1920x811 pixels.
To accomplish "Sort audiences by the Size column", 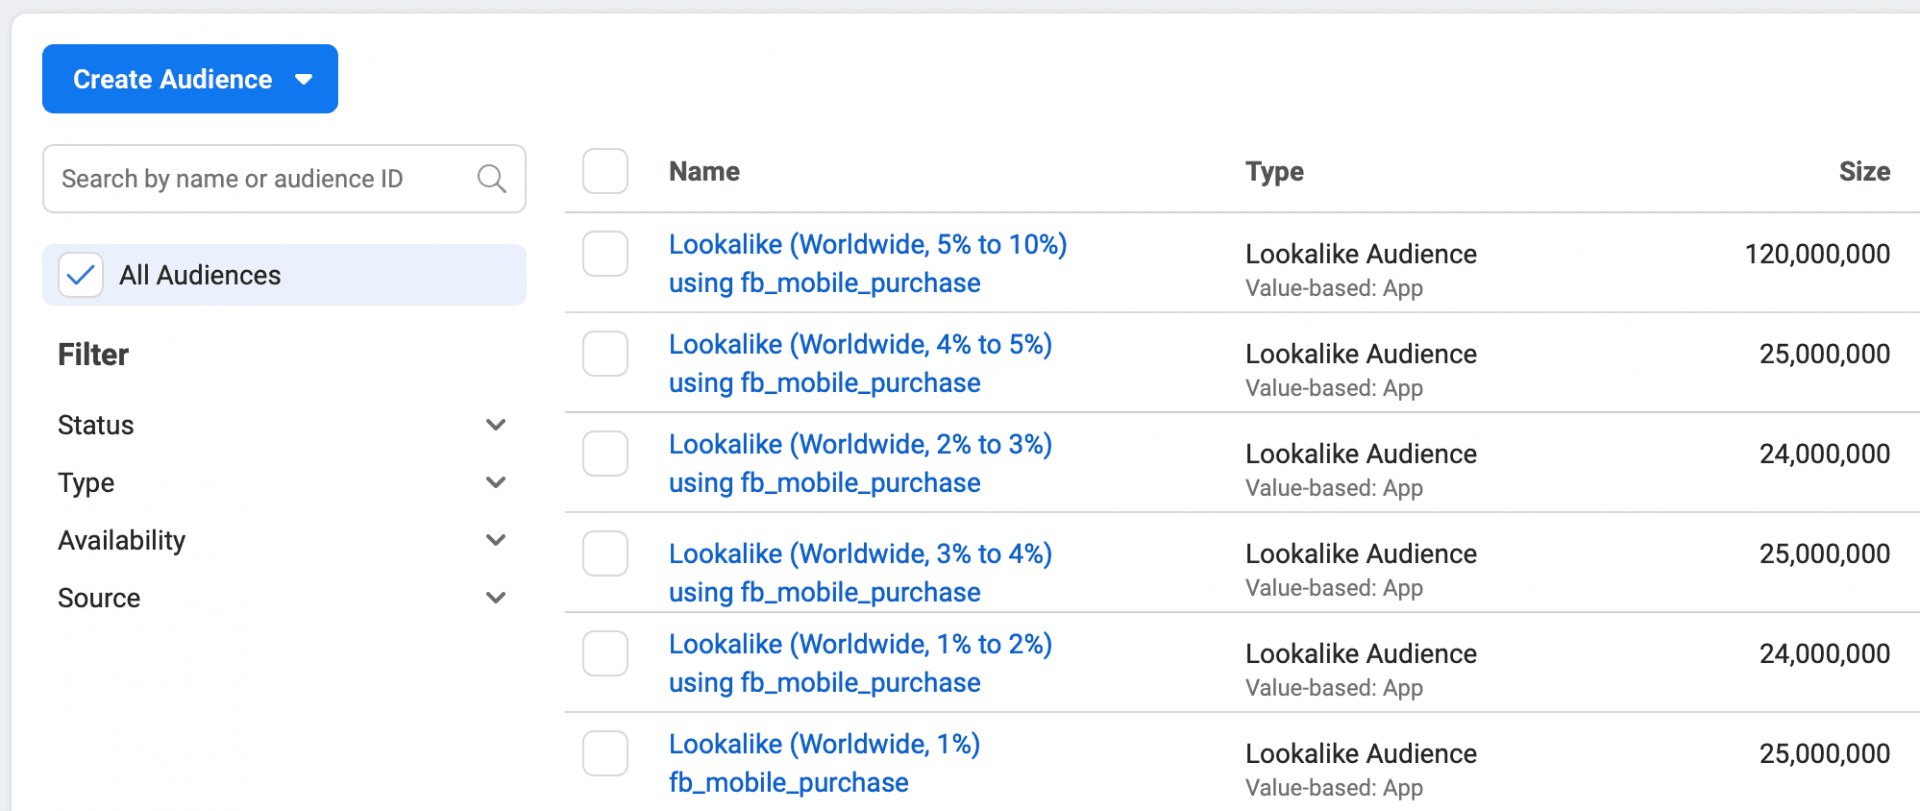I will (x=1863, y=171).
